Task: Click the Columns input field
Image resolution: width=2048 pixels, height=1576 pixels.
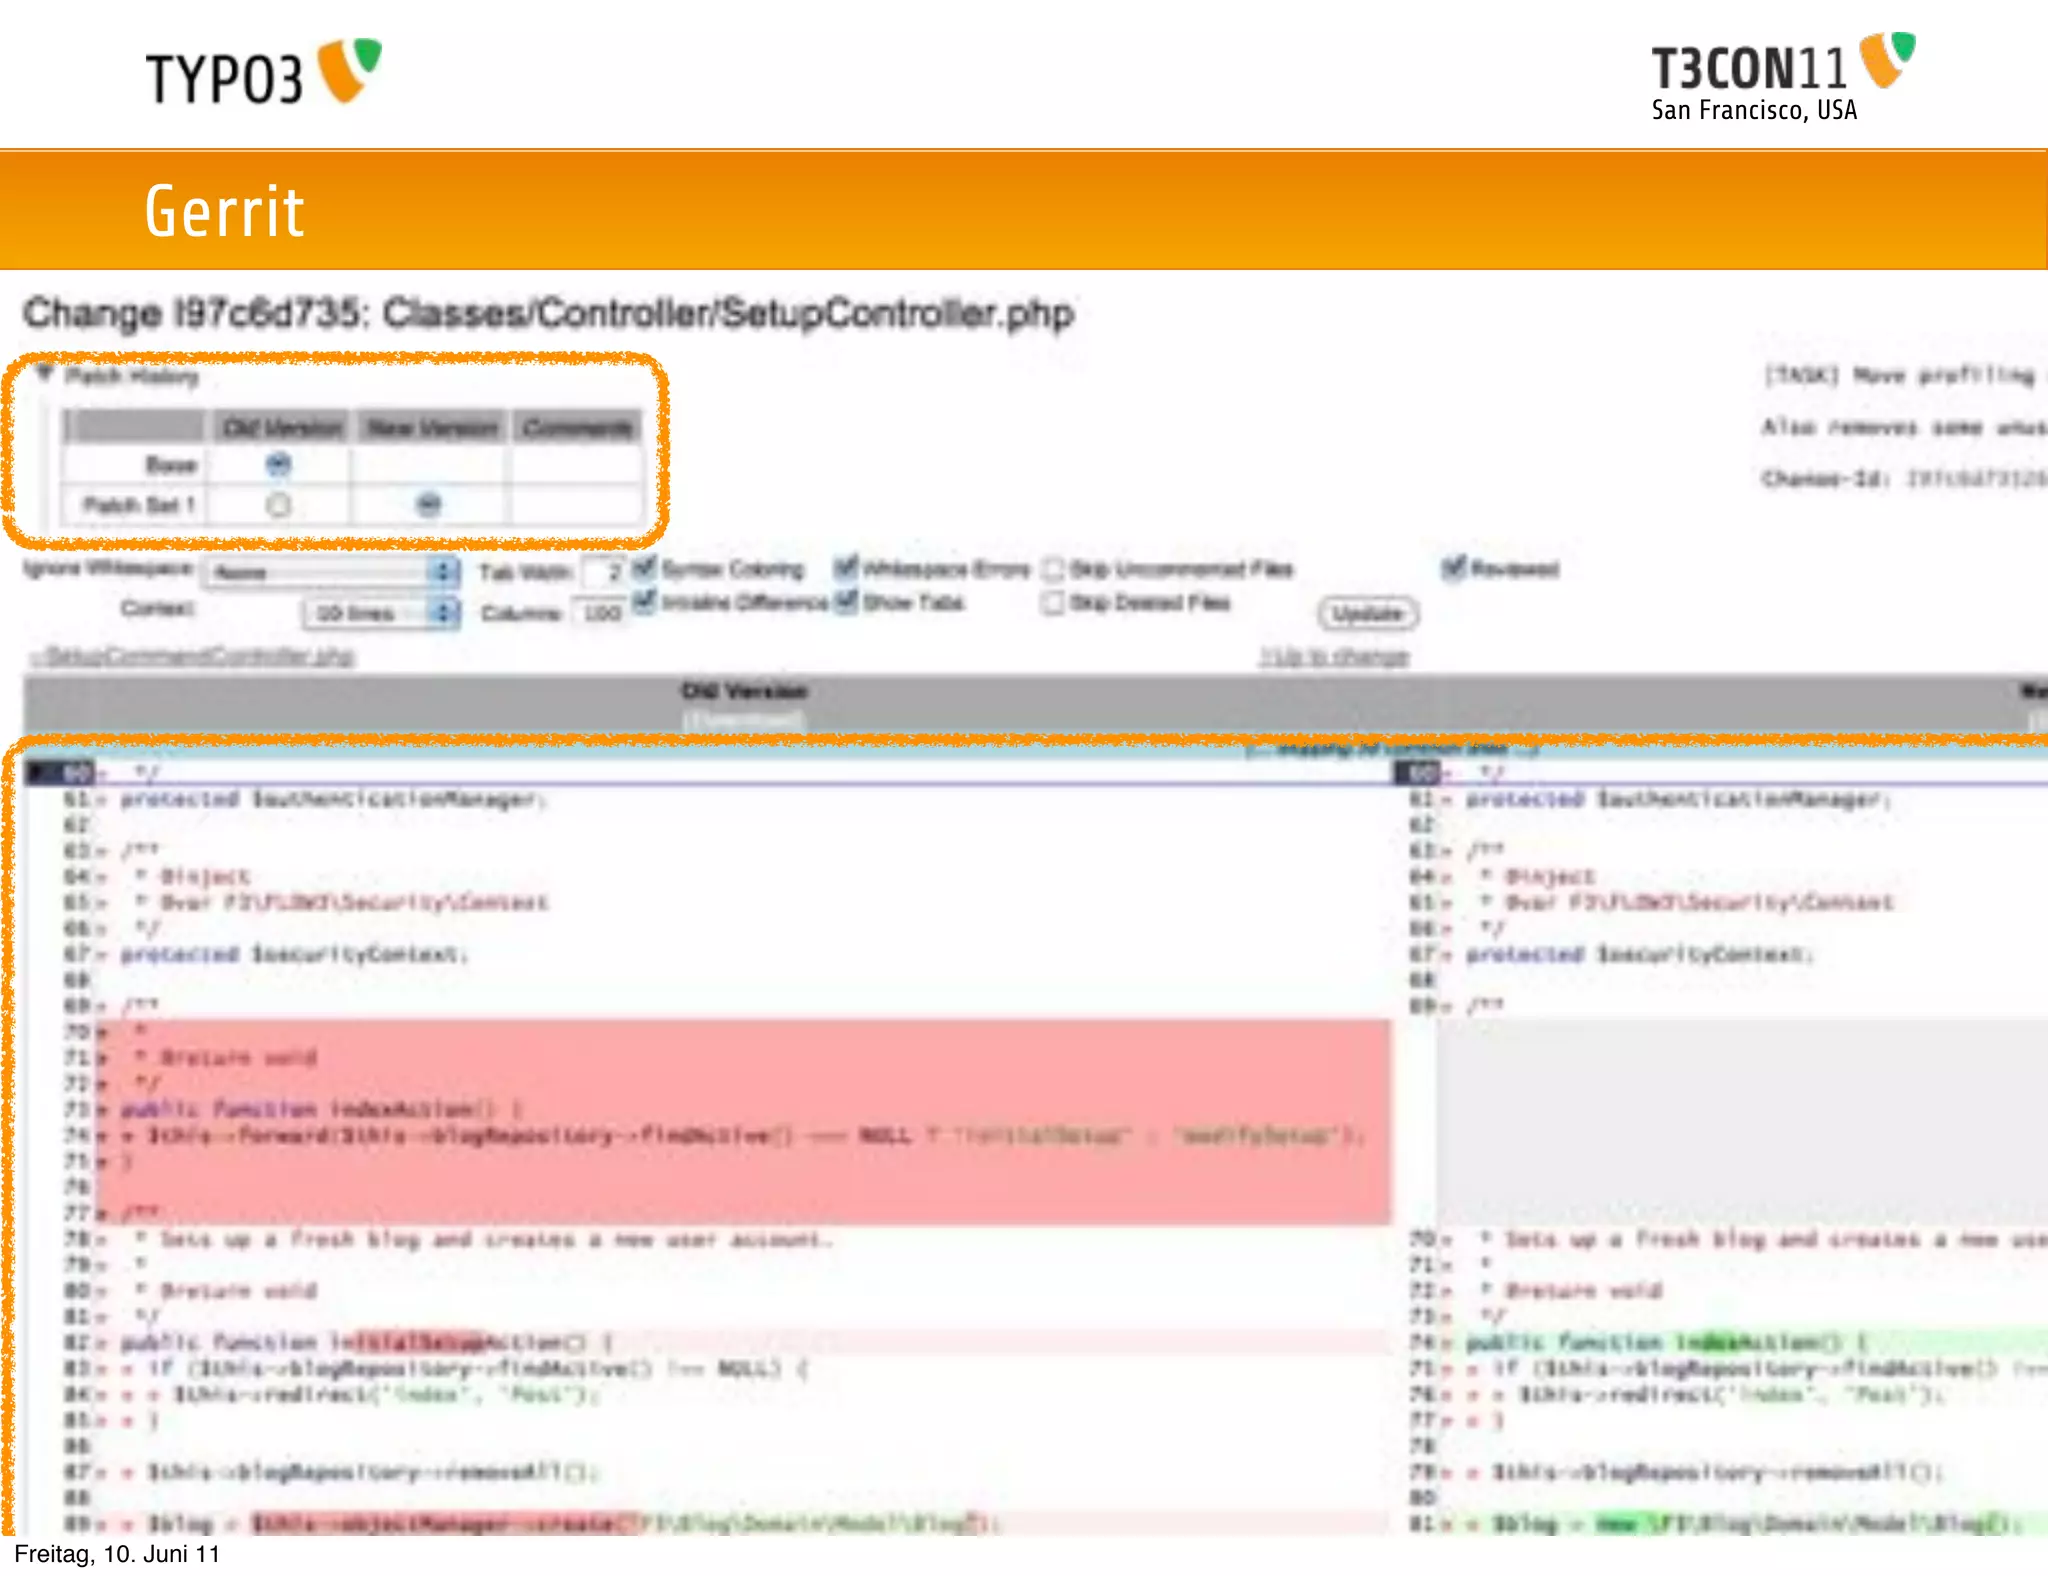Action: coord(600,612)
